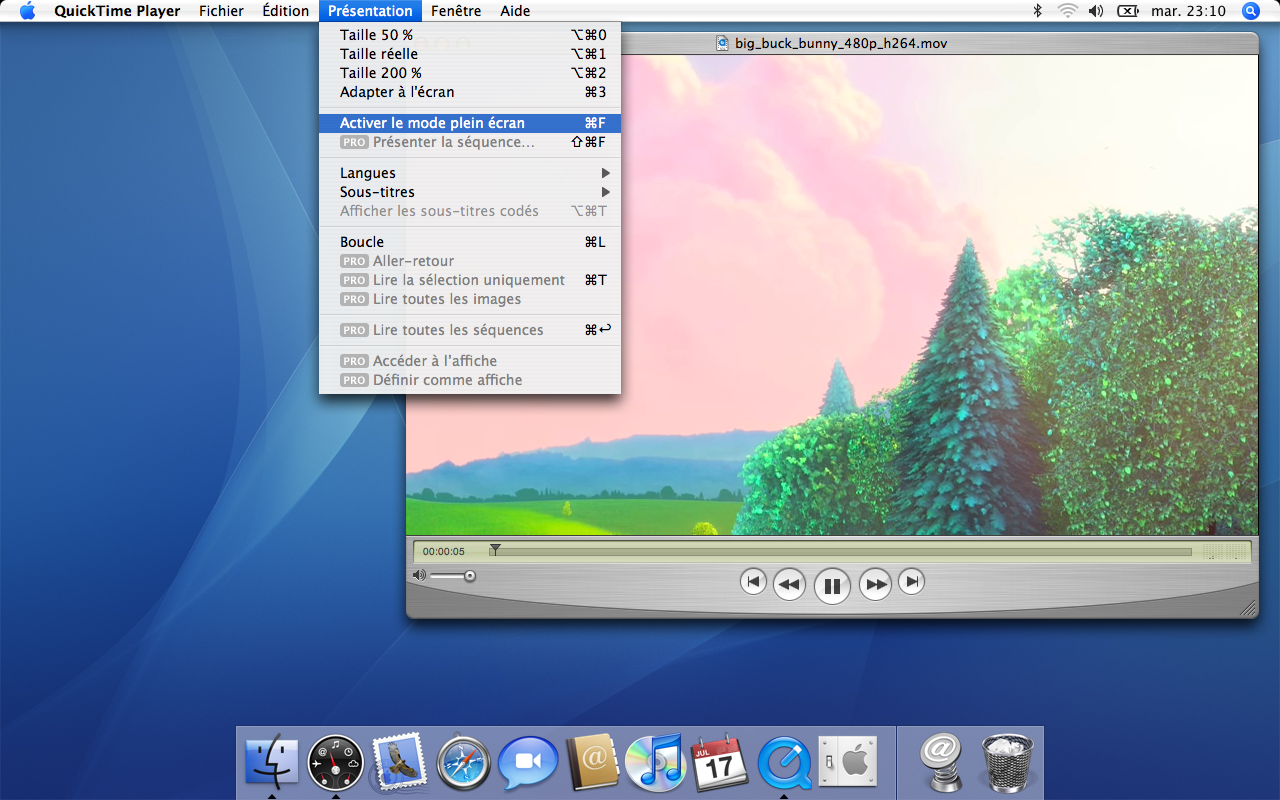
Task: Click the timeline playhead marker
Action: pyautogui.click(x=495, y=549)
